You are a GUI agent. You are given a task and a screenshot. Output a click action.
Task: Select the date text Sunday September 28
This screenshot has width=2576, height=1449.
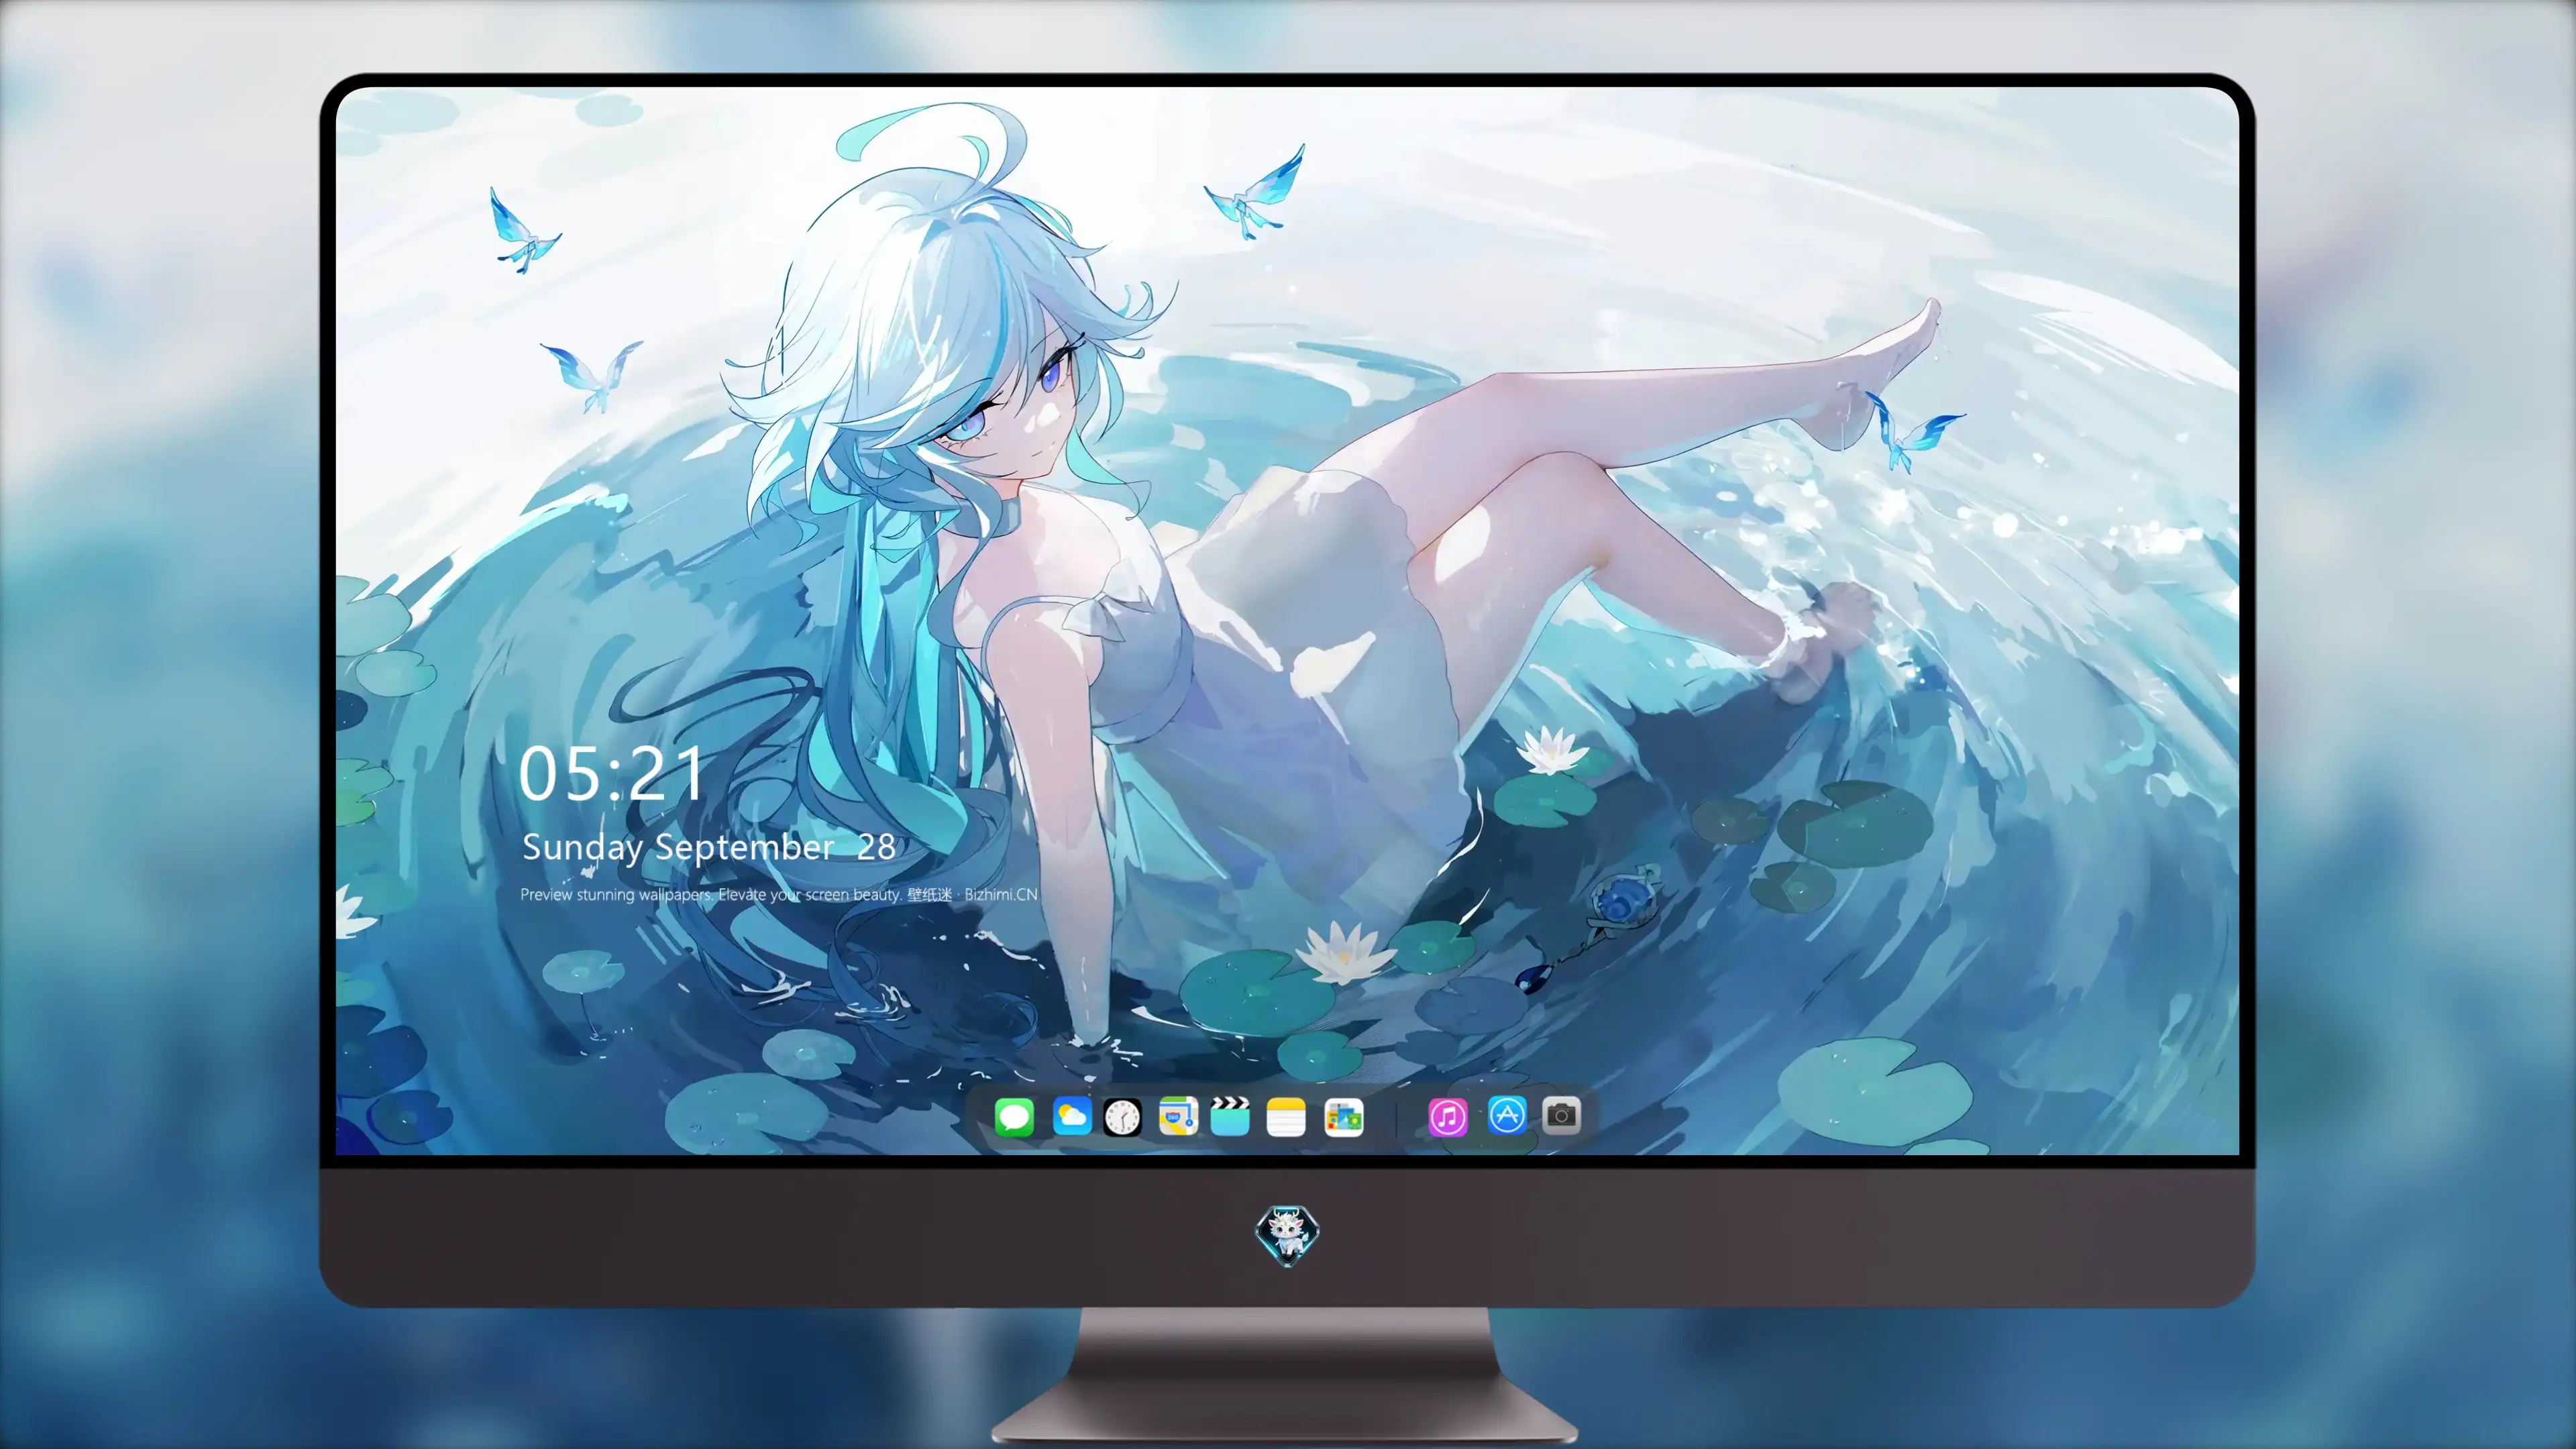coord(709,847)
